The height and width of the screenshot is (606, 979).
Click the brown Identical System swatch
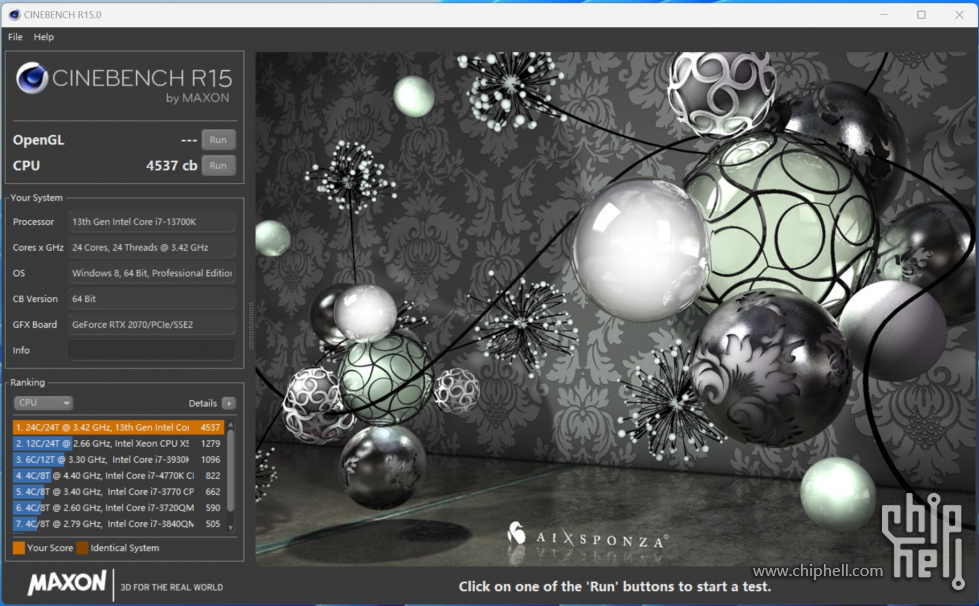click(x=82, y=548)
